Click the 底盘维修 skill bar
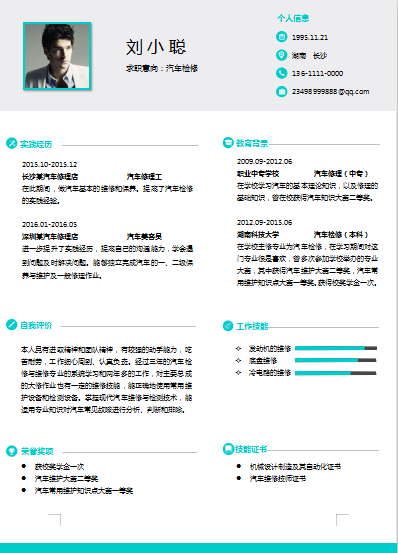 (x=336, y=360)
